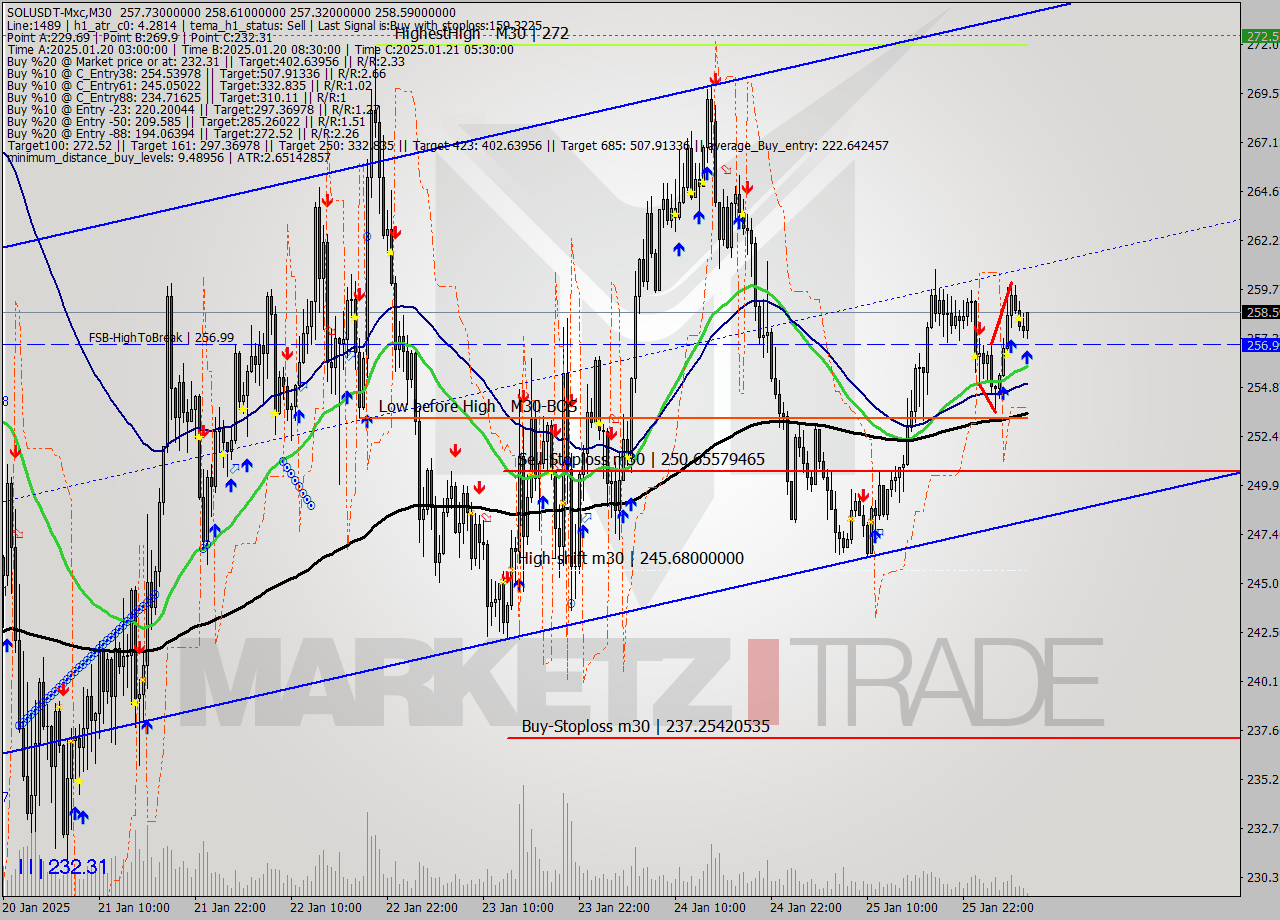Click the 235.2 price axis value

[x=1261, y=780]
